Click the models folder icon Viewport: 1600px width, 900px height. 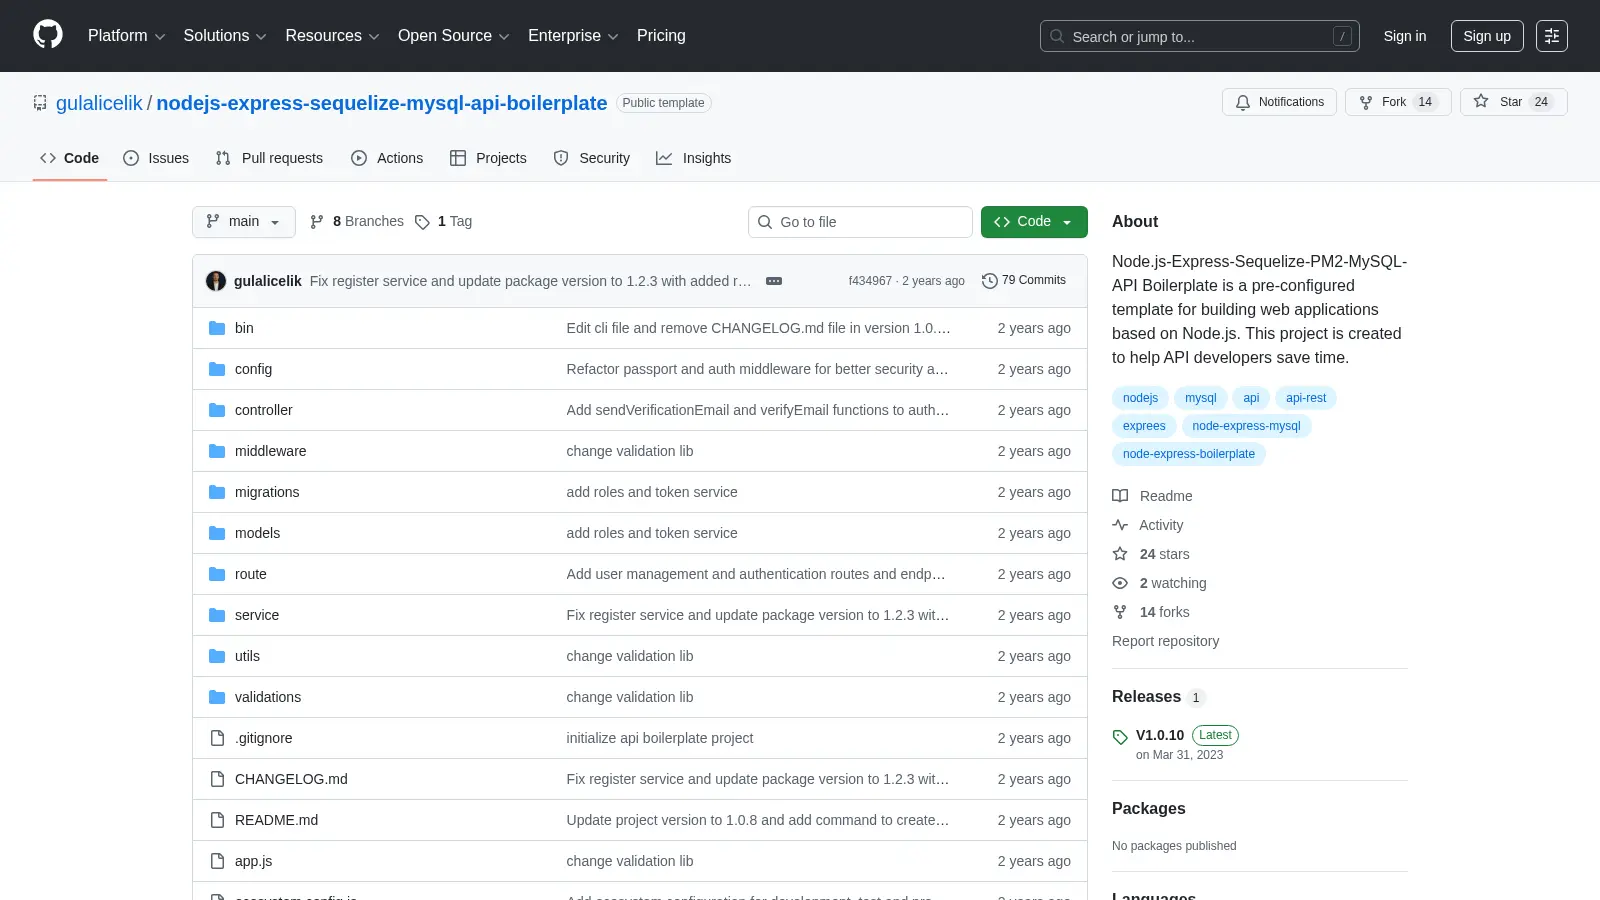click(x=217, y=533)
